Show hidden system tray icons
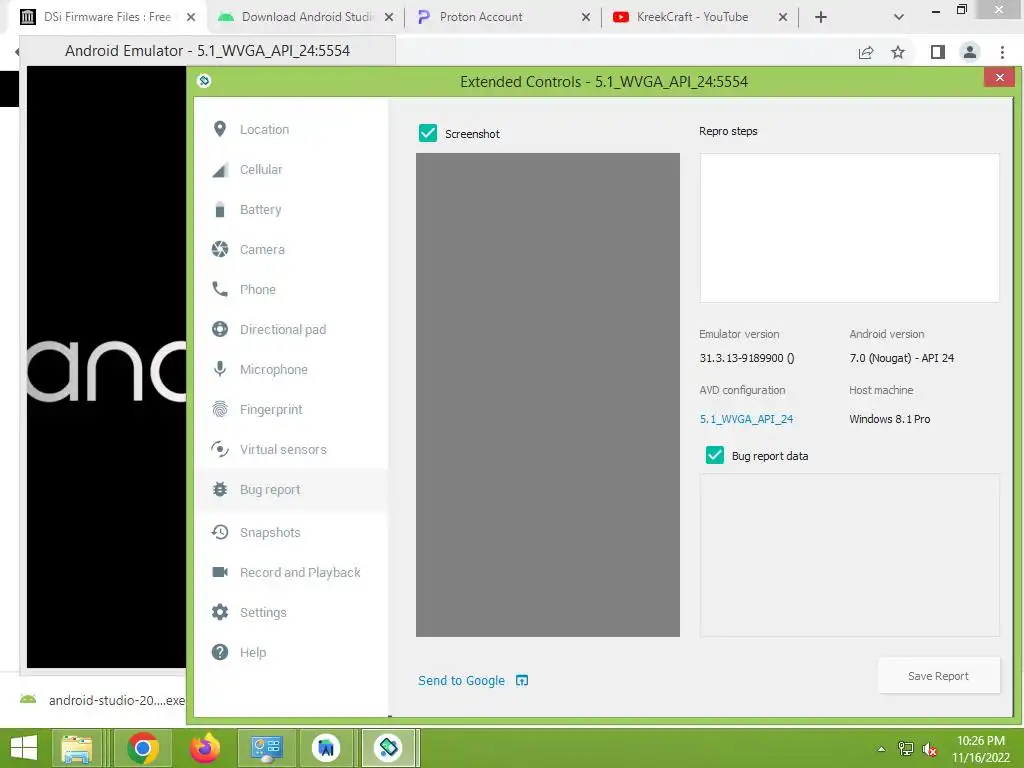This screenshot has width=1024, height=768. (881, 749)
